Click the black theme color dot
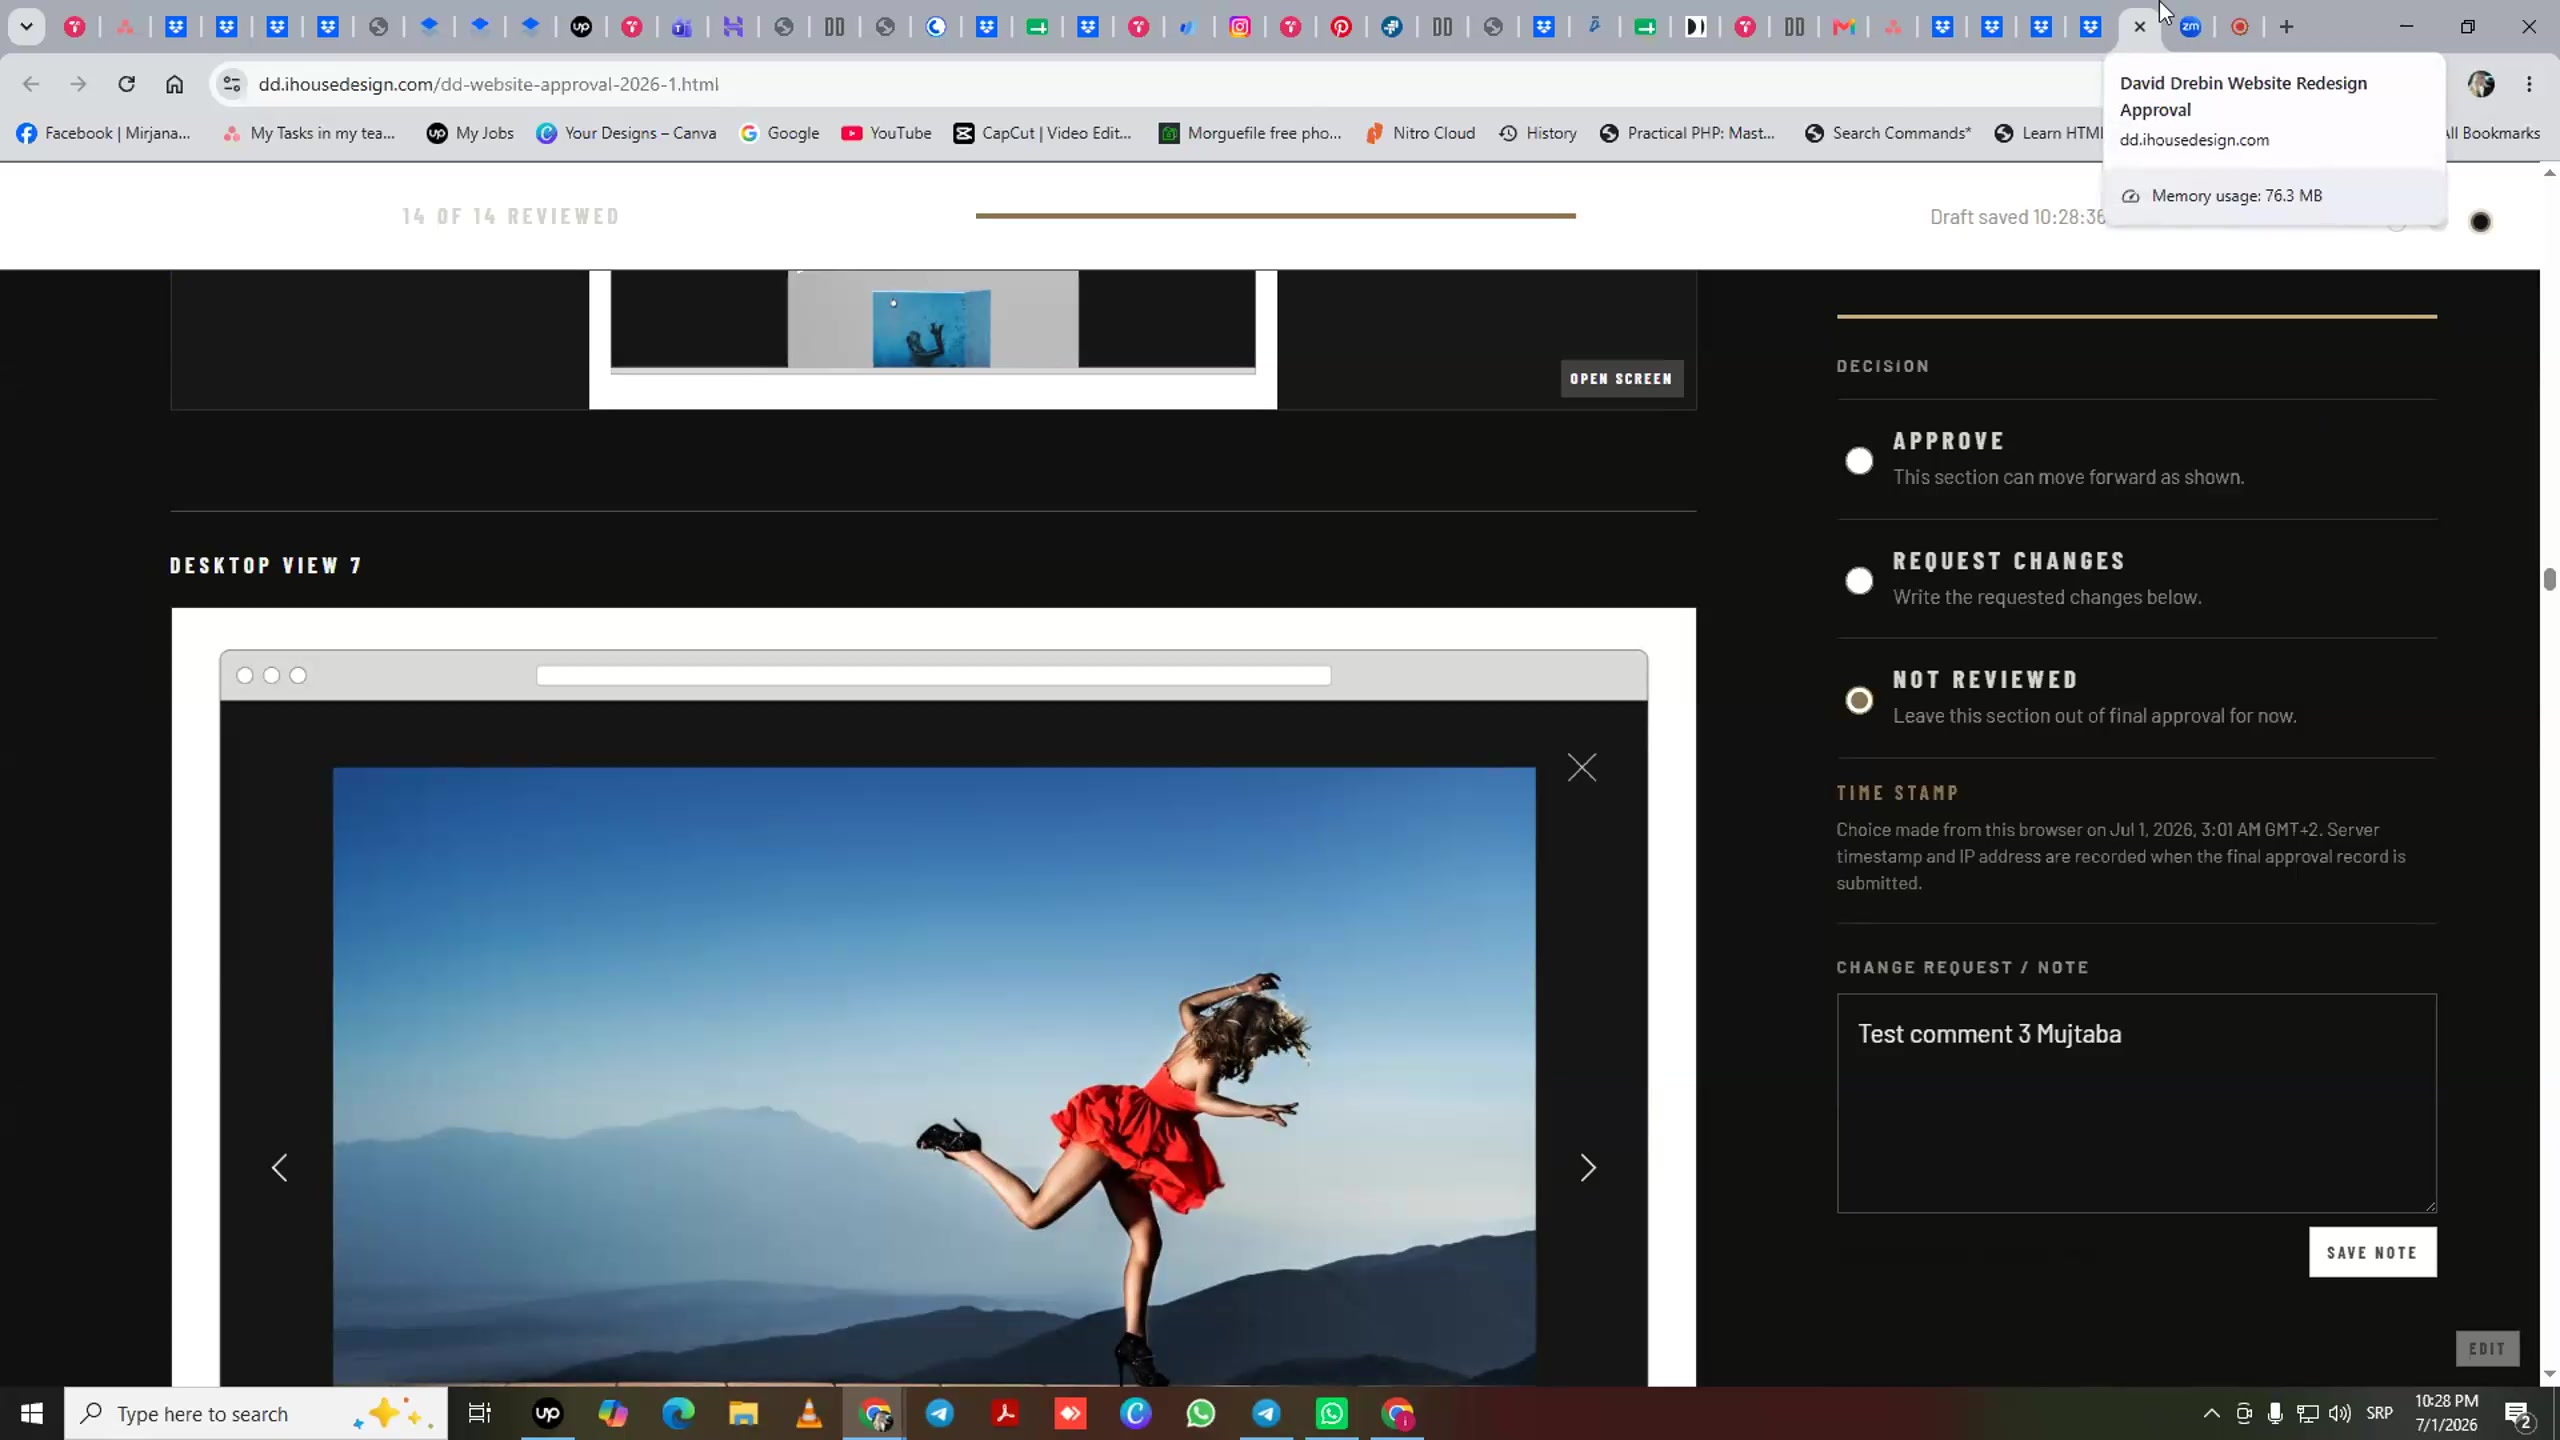2560x1440 pixels. (x=2480, y=222)
